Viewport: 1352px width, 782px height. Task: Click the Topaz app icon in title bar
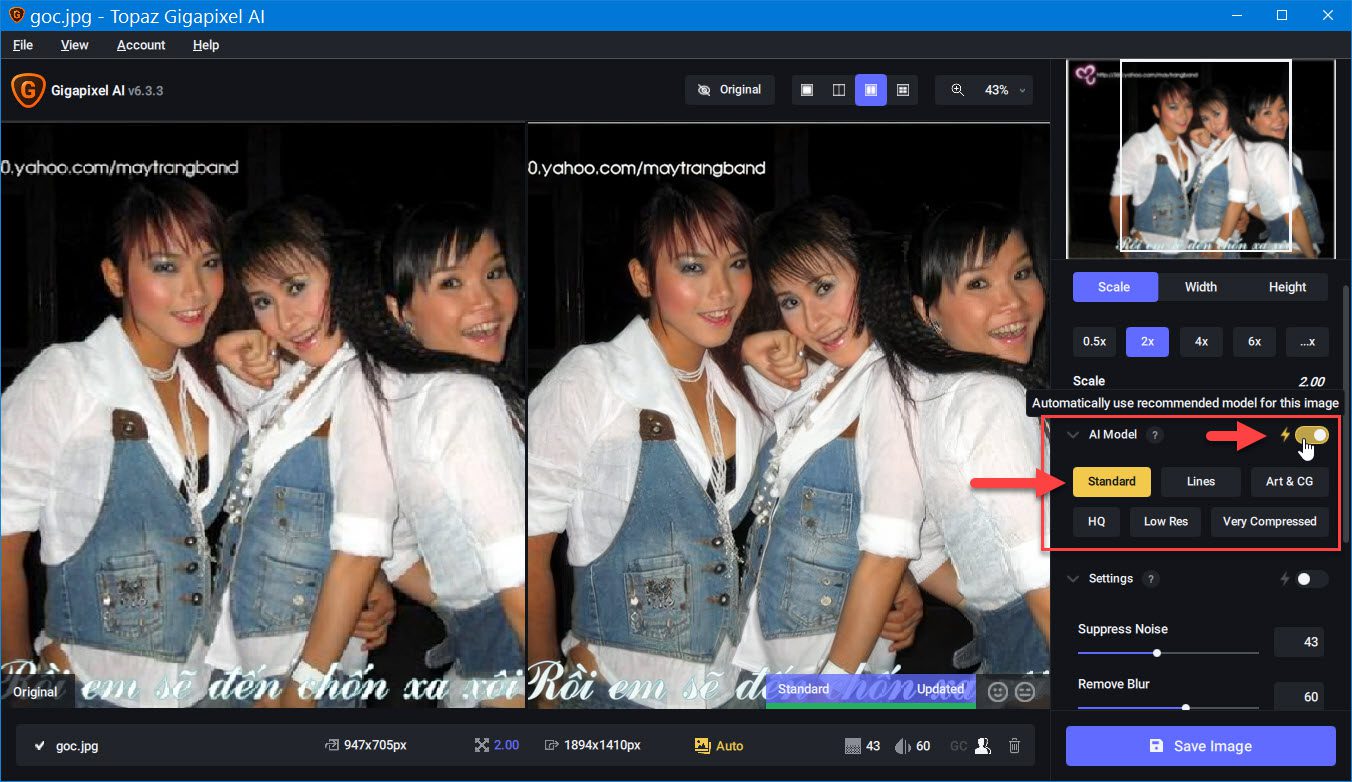(x=16, y=16)
